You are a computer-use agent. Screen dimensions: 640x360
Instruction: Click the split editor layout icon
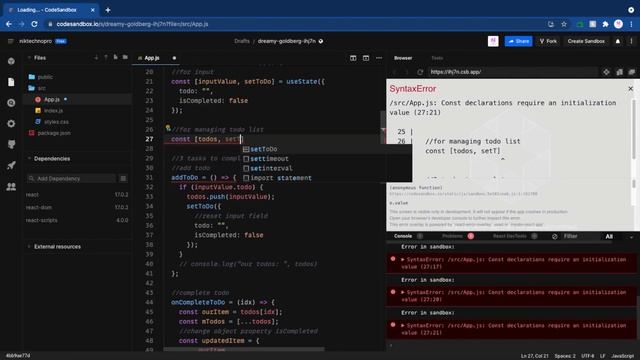click(353, 58)
